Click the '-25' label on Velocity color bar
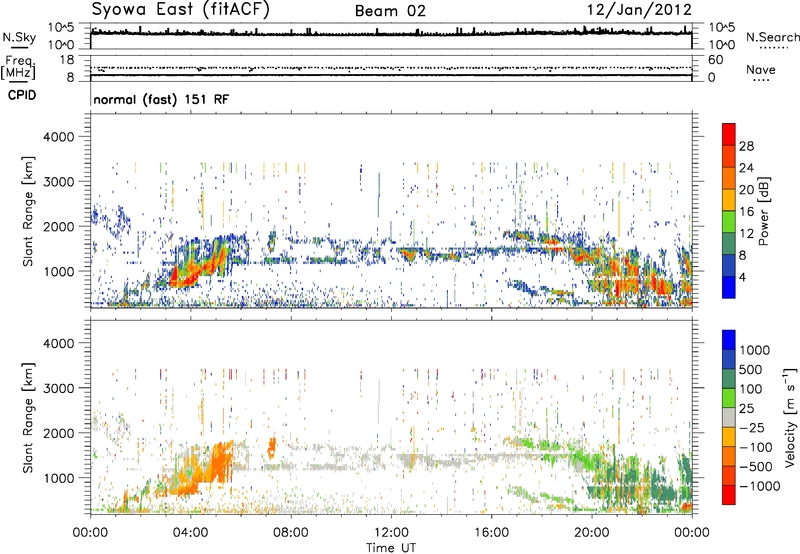Viewport: 800px width, 554px height. click(x=753, y=428)
